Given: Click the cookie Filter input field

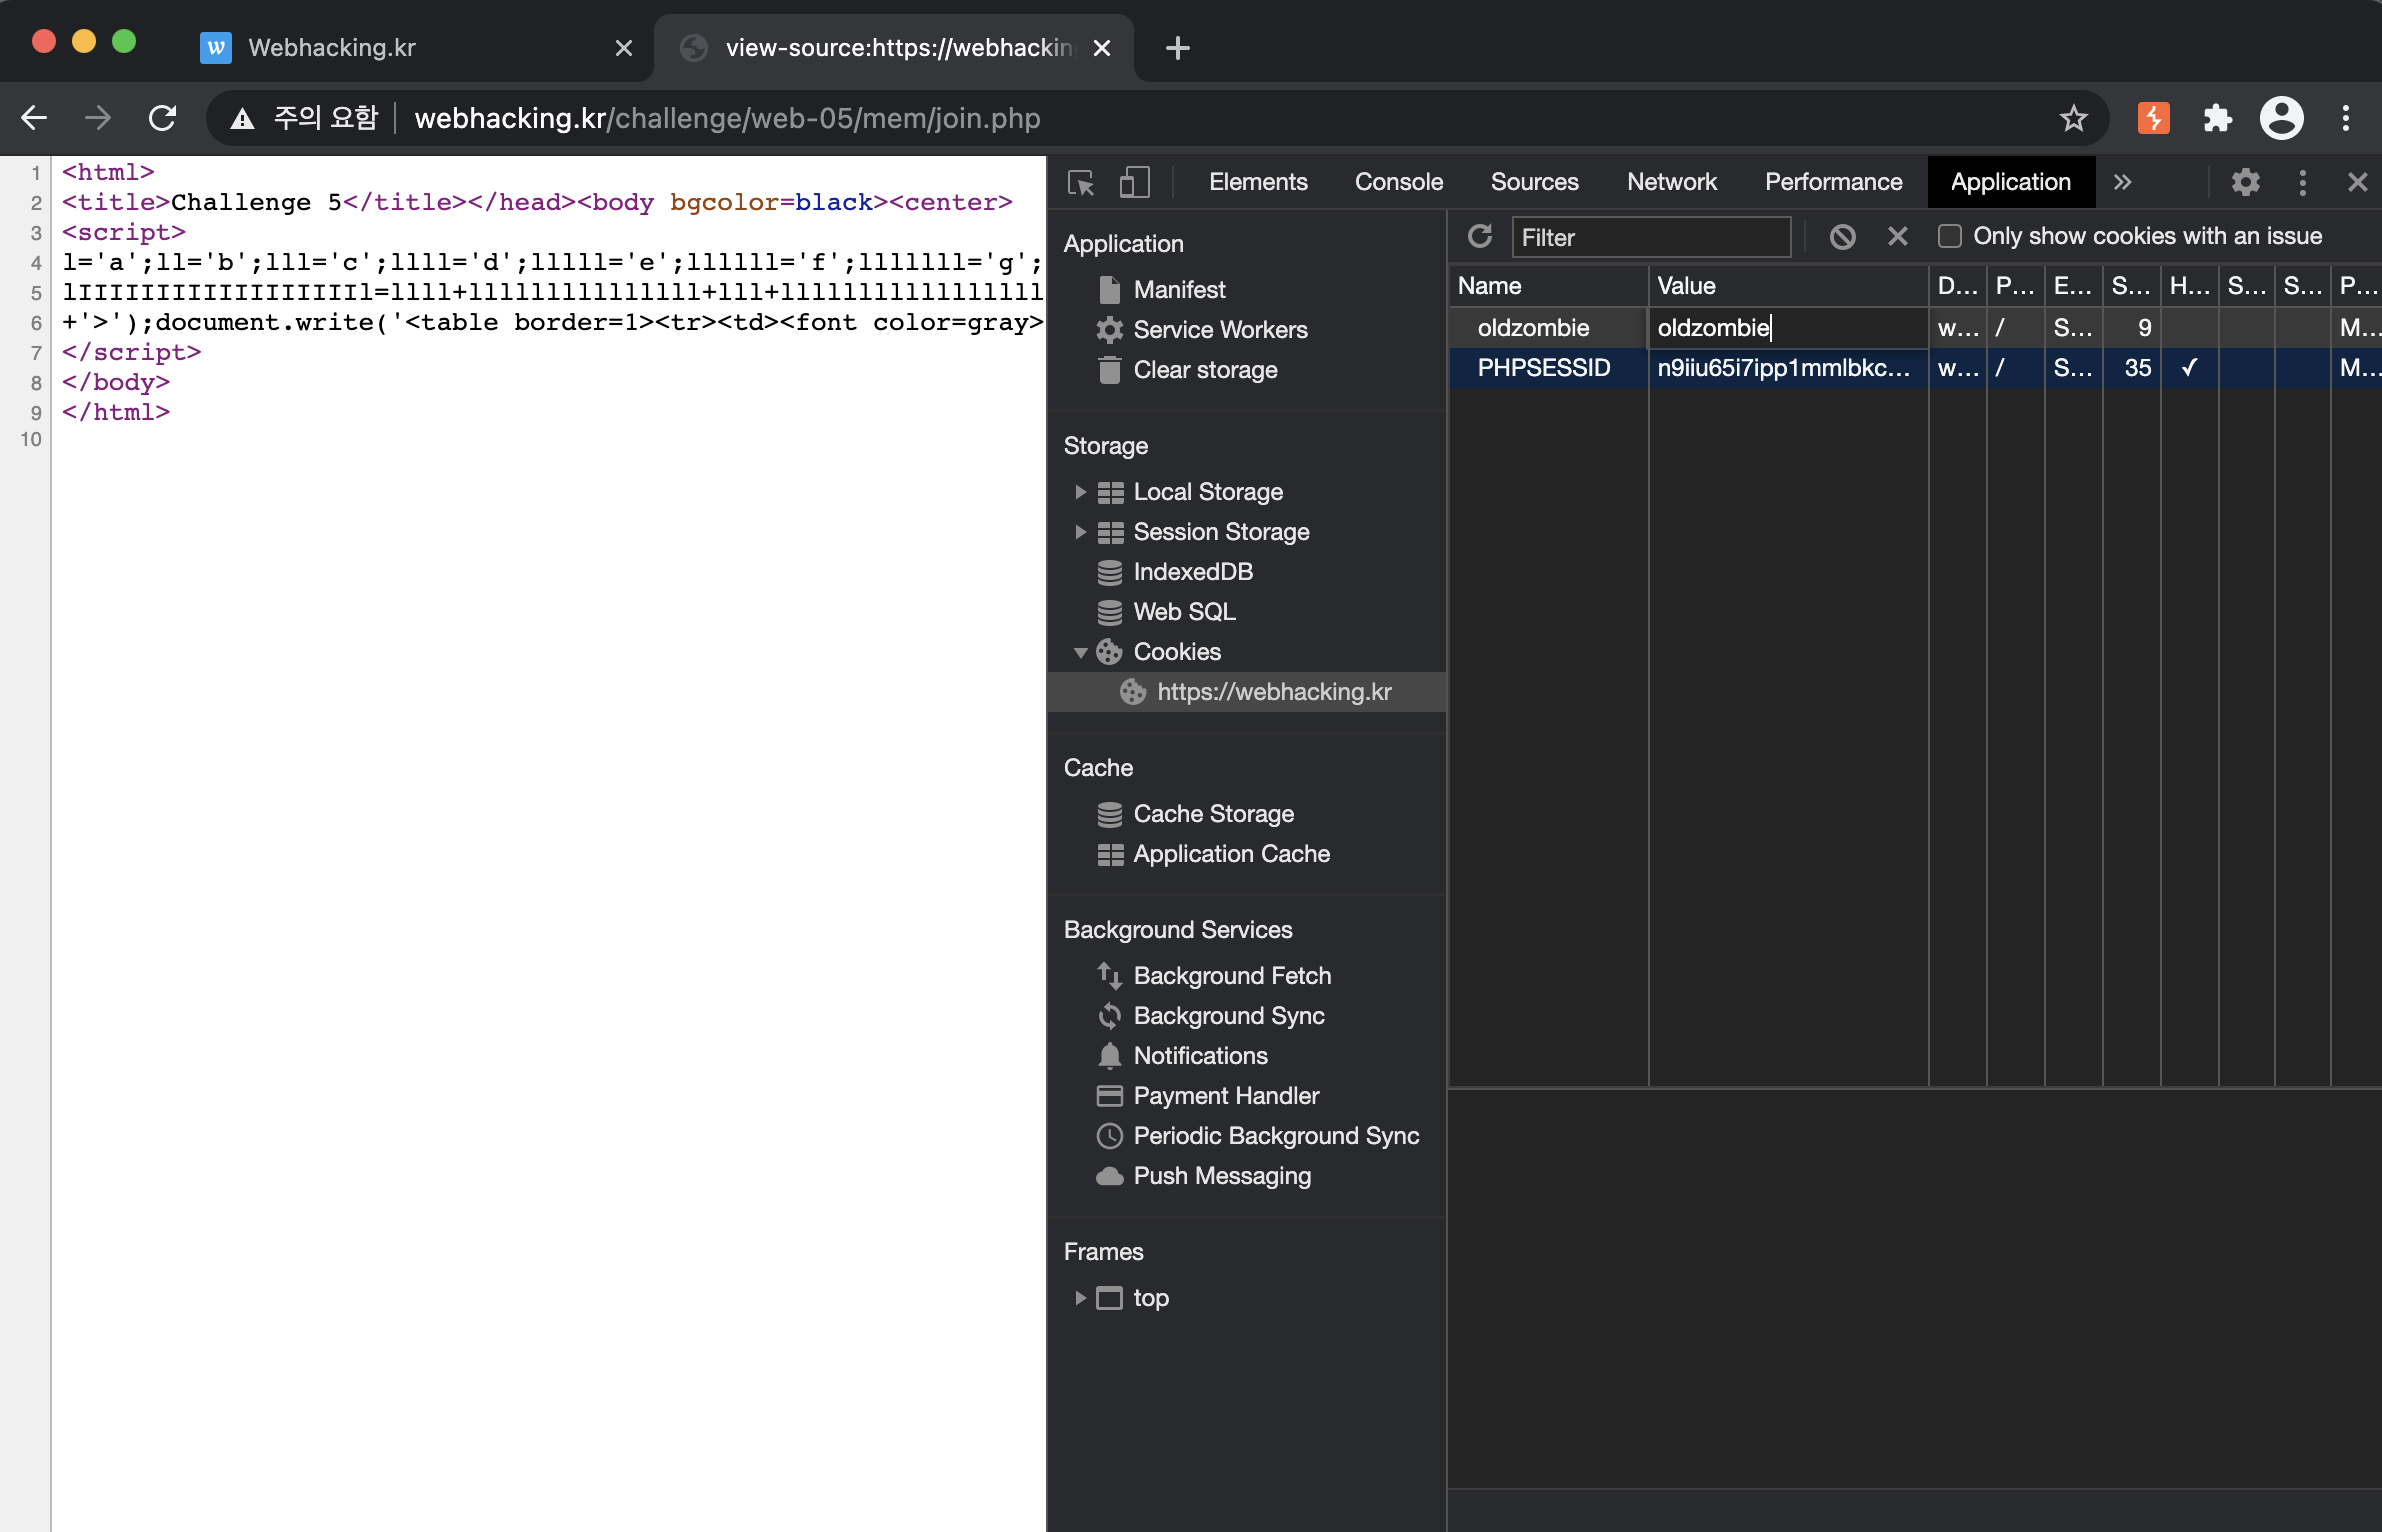Looking at the screenshot, I should coord(1650,237).
